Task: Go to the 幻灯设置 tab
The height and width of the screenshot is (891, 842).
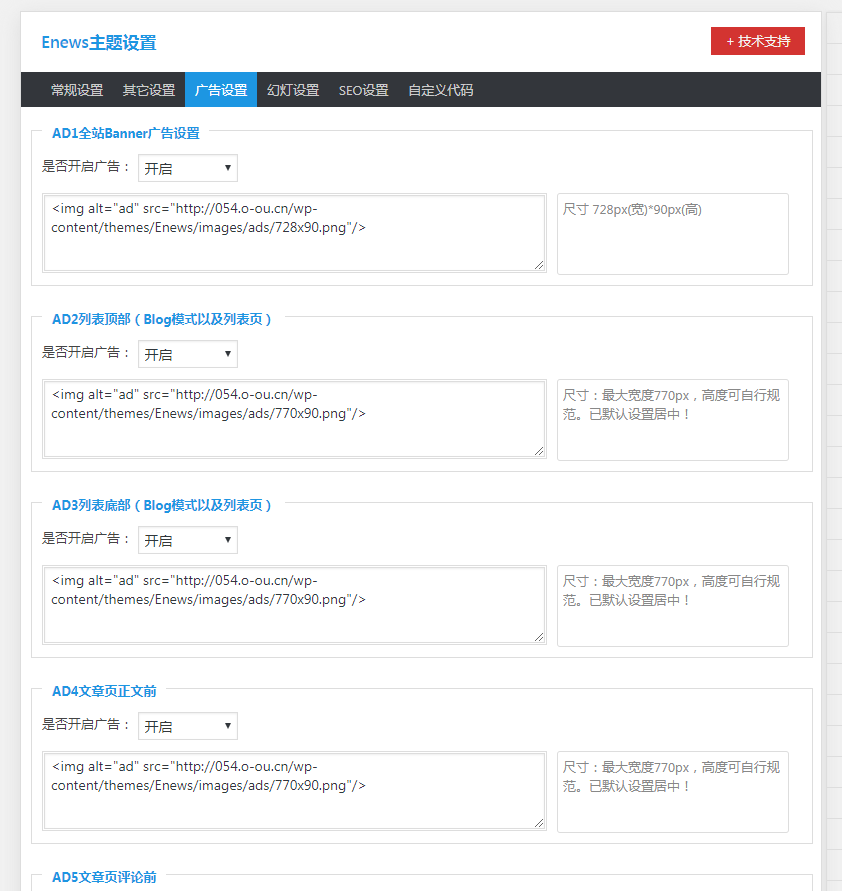Action: 293,90
